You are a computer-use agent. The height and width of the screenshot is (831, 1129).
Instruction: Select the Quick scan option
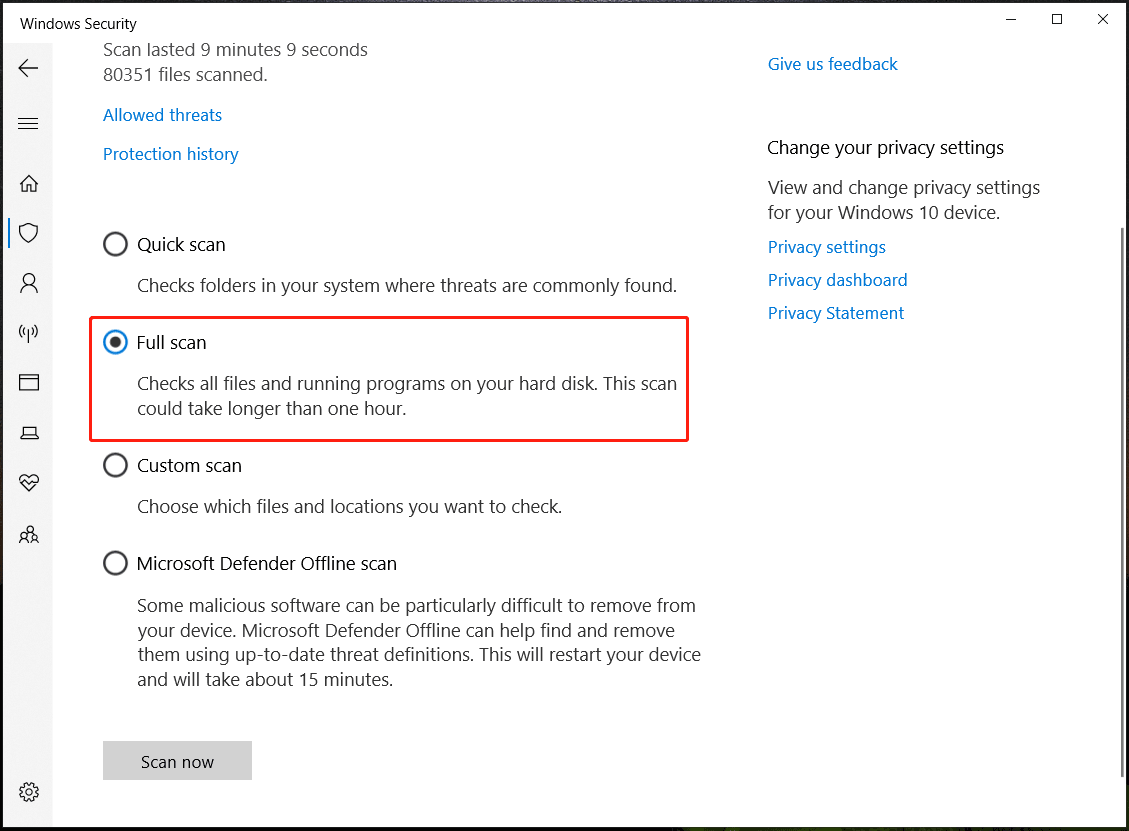115,243
